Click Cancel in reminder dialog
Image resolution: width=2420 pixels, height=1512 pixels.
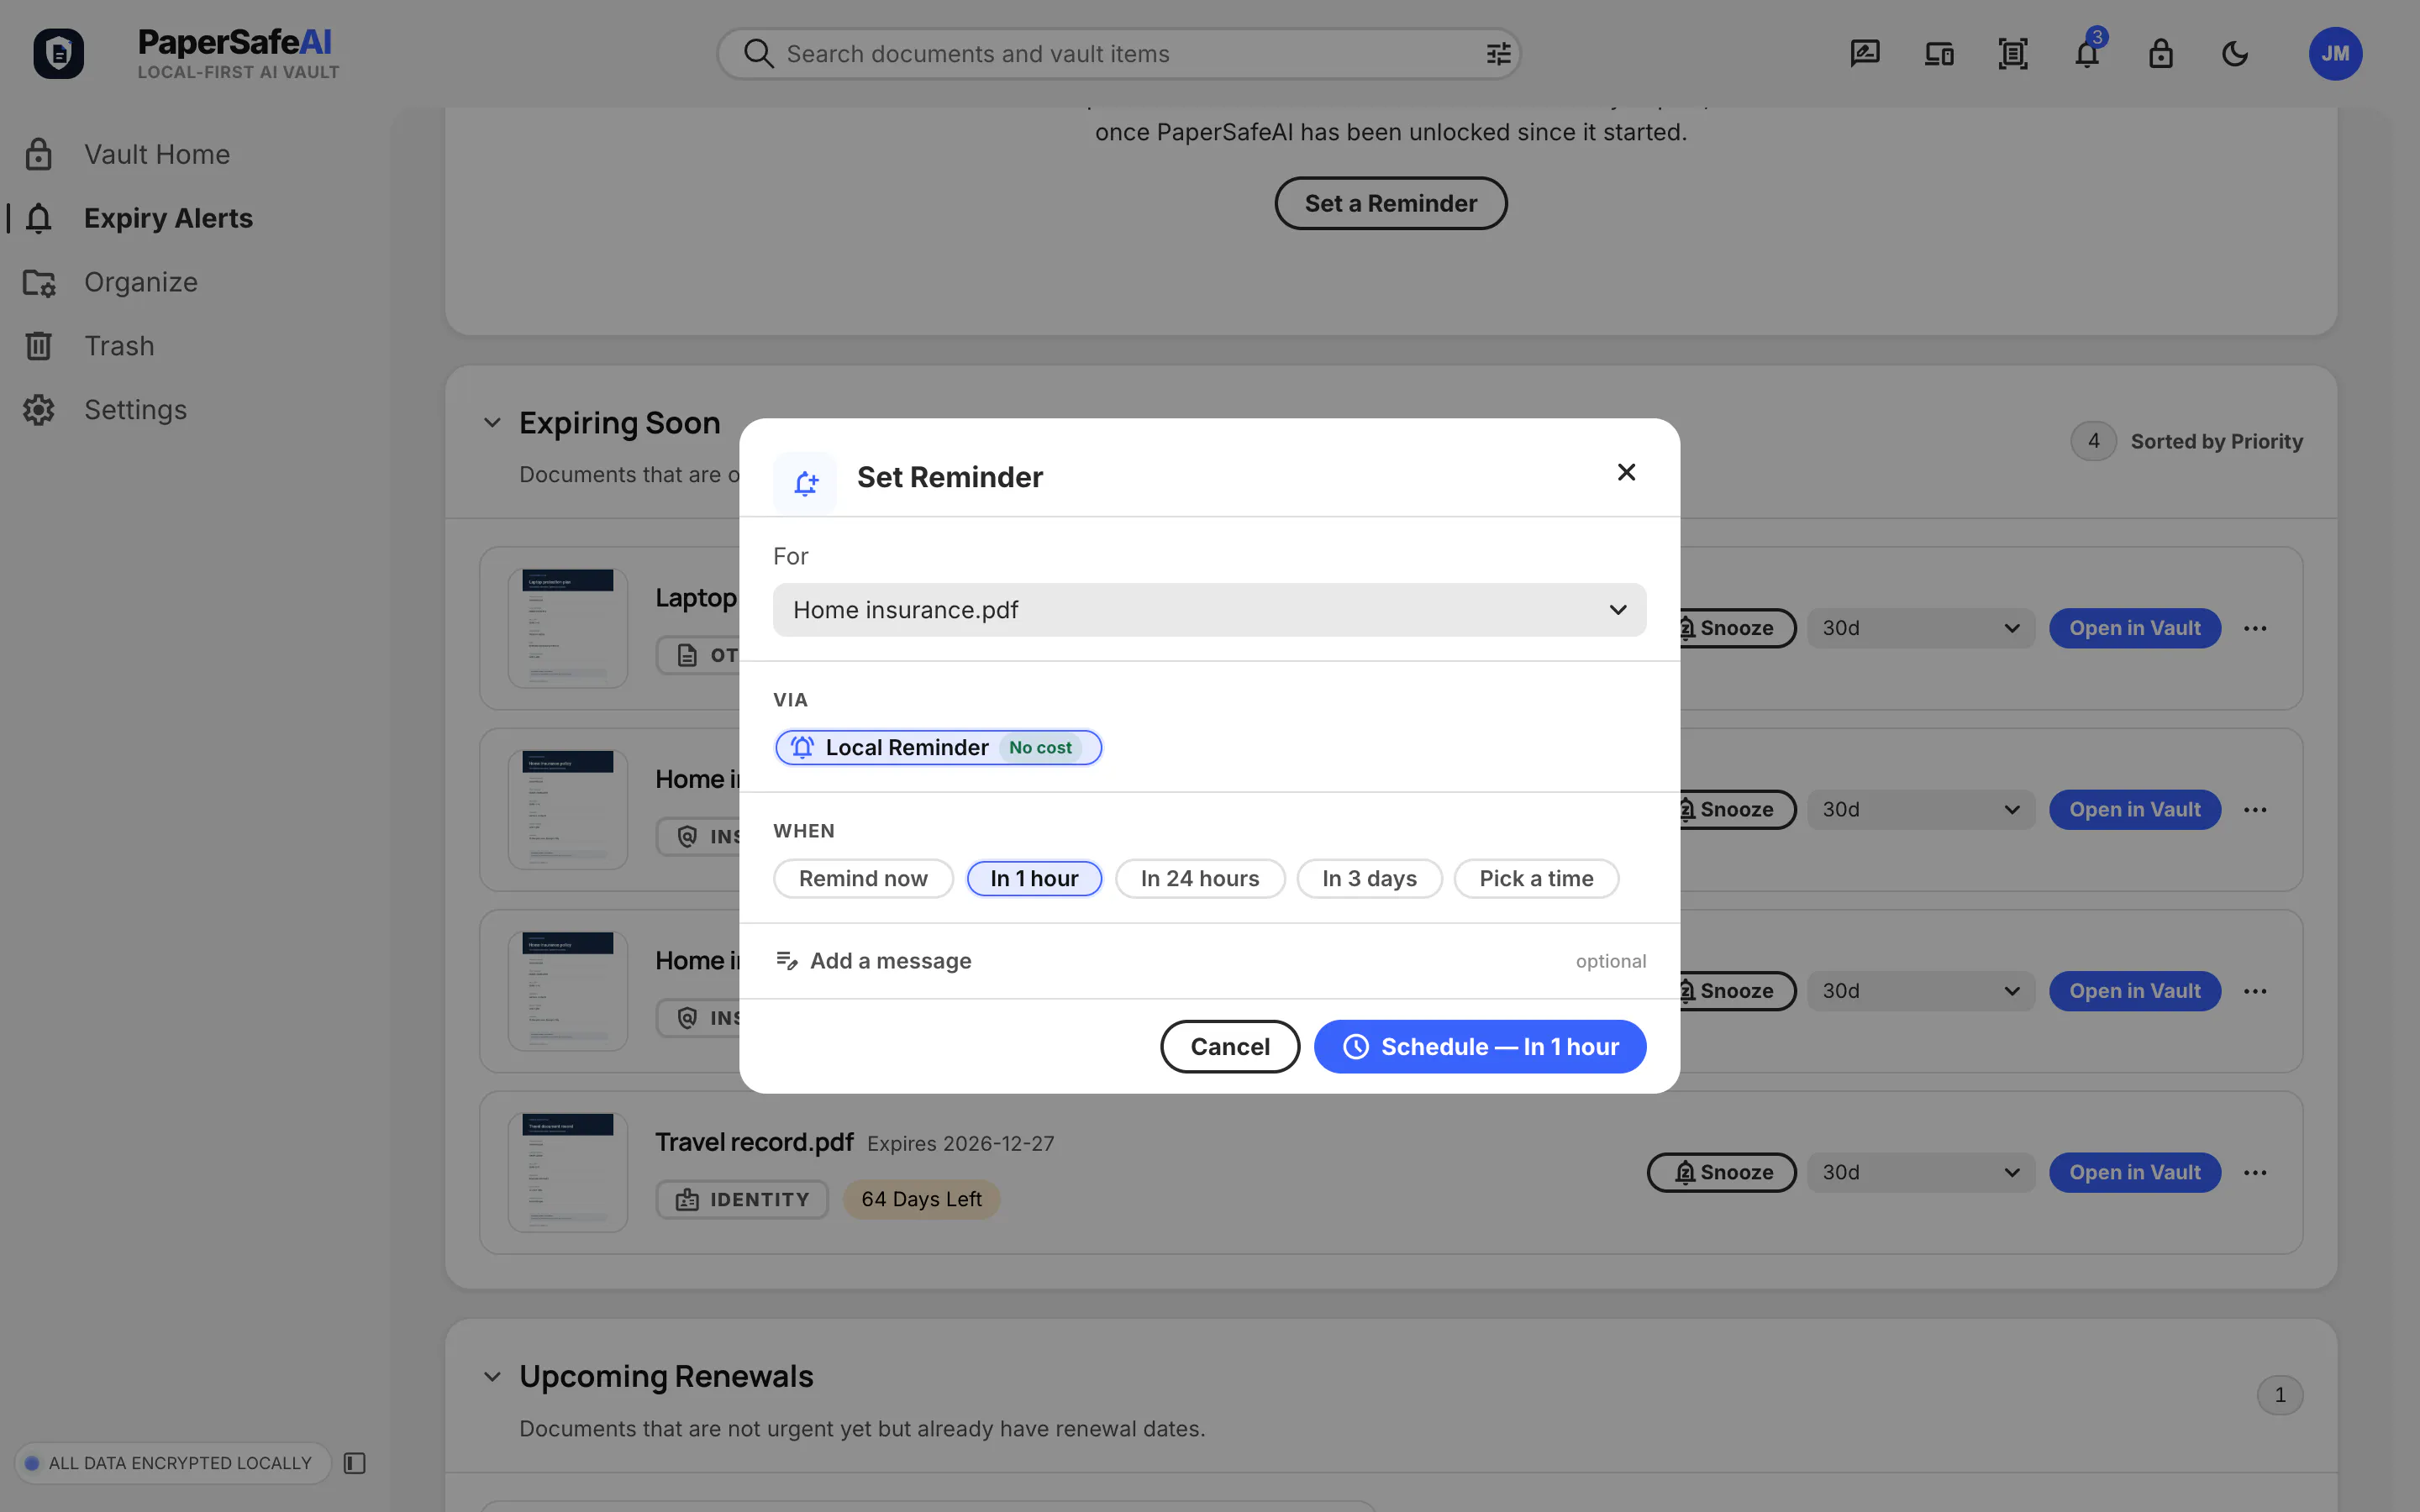coord(1230,1046)
